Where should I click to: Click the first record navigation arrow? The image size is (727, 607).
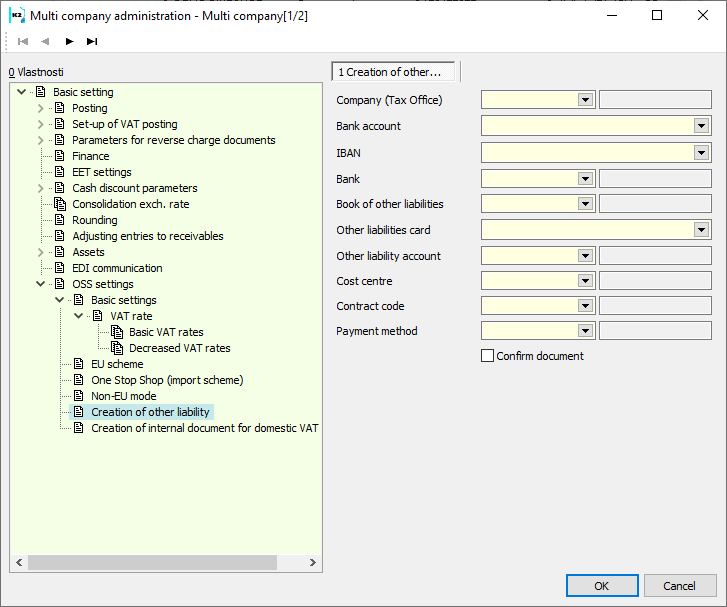[x=23, y=41]
